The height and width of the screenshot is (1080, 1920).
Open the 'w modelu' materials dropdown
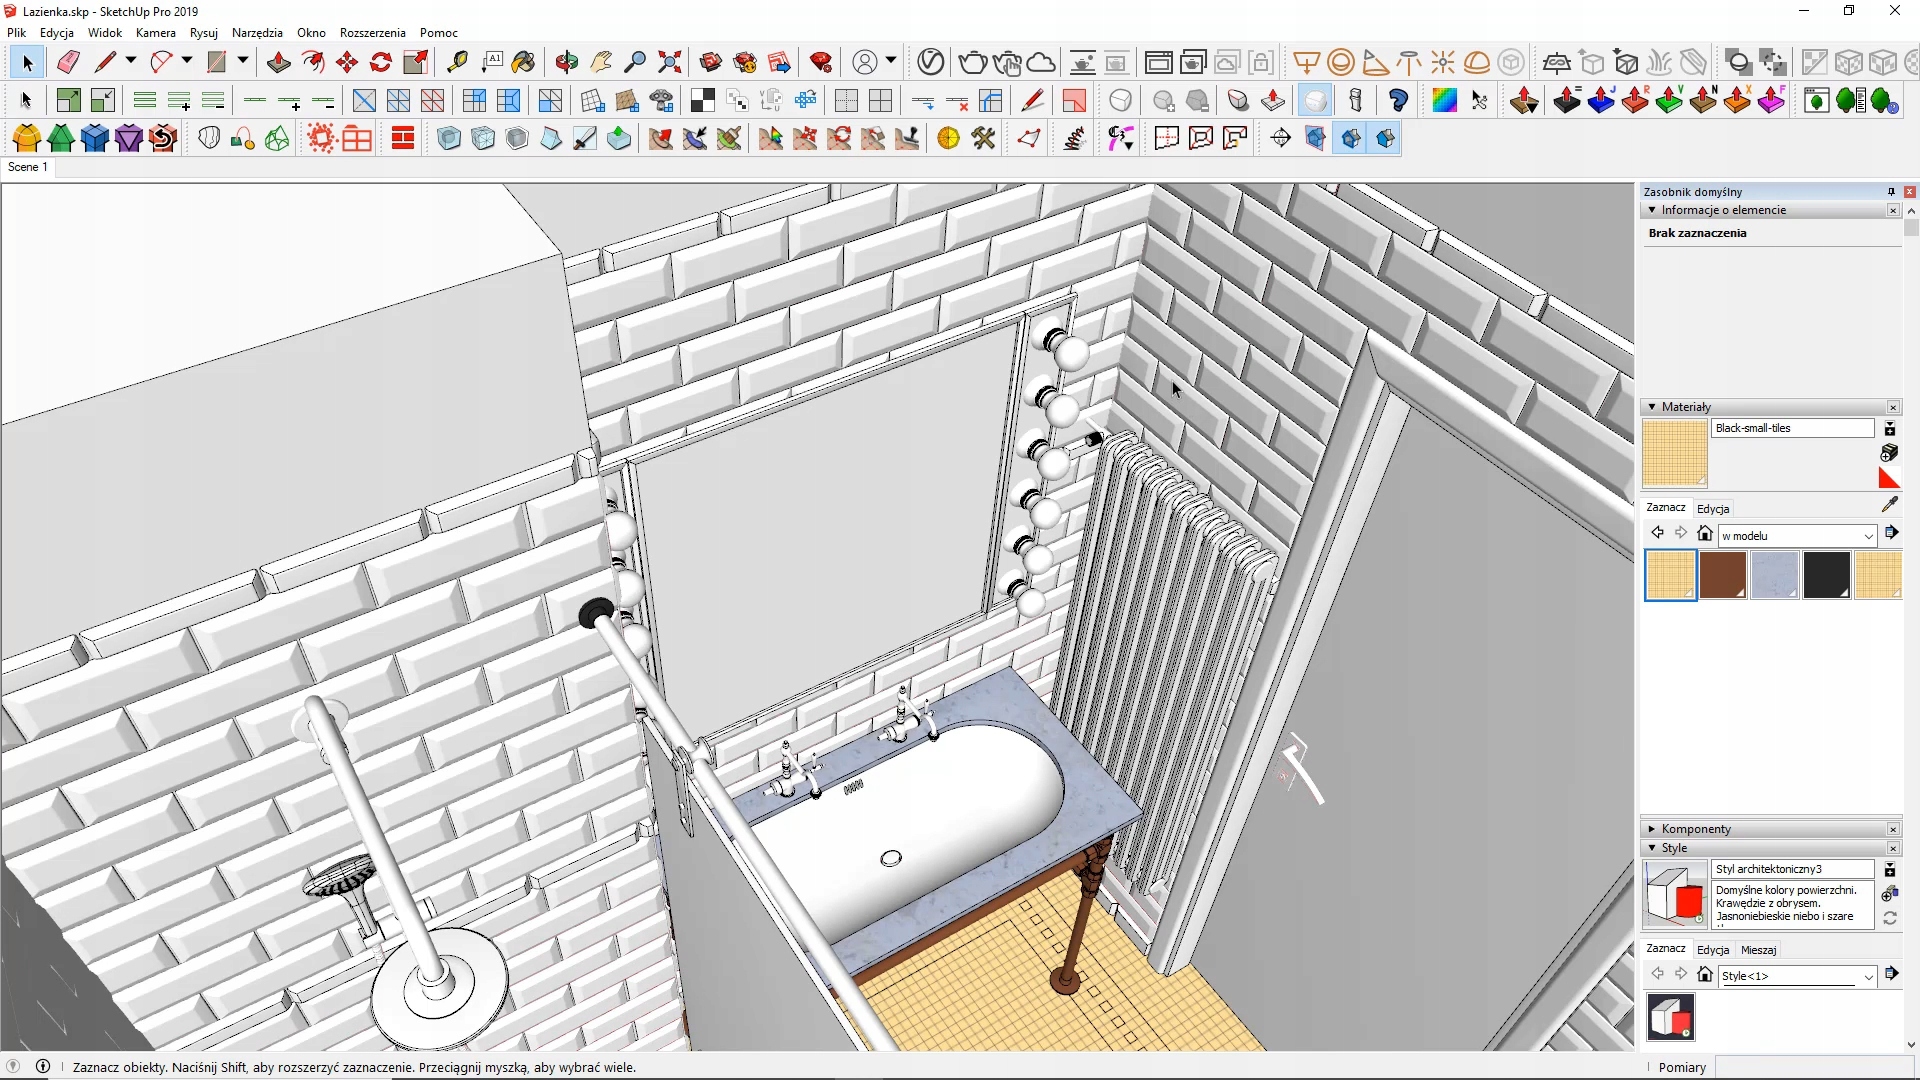coord(1868,536)
